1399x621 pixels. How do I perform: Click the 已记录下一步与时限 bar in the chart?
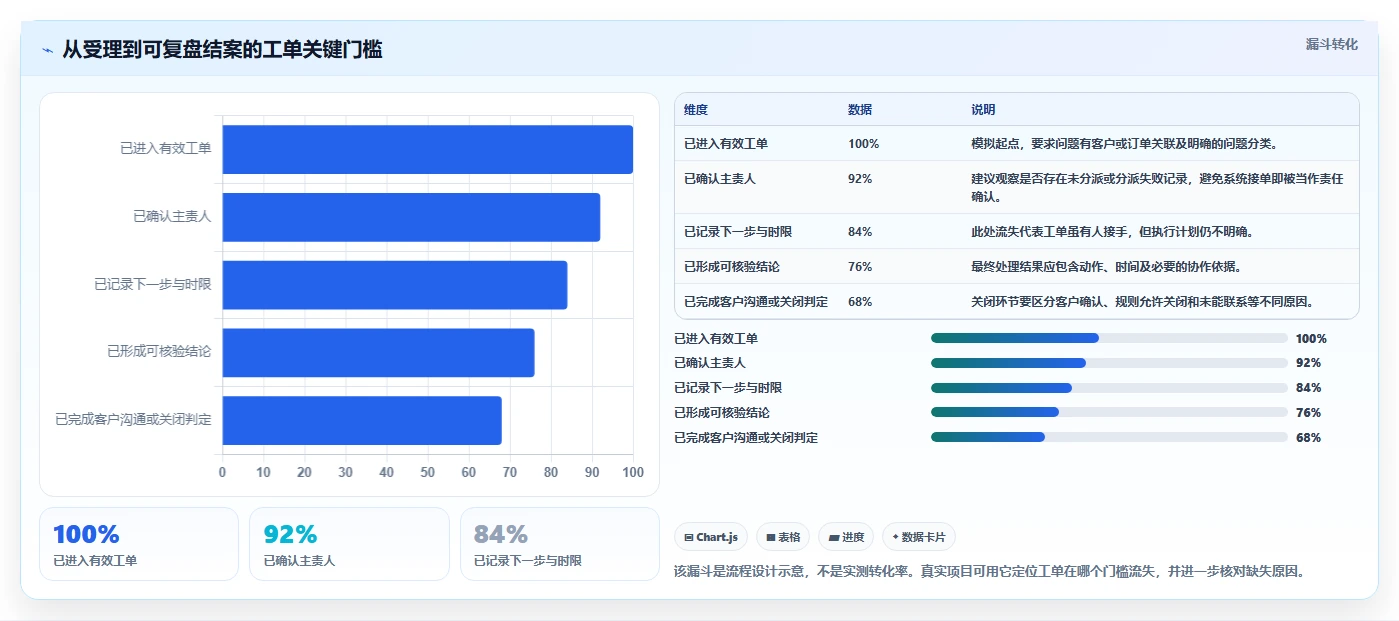click(x=395, y=285)
